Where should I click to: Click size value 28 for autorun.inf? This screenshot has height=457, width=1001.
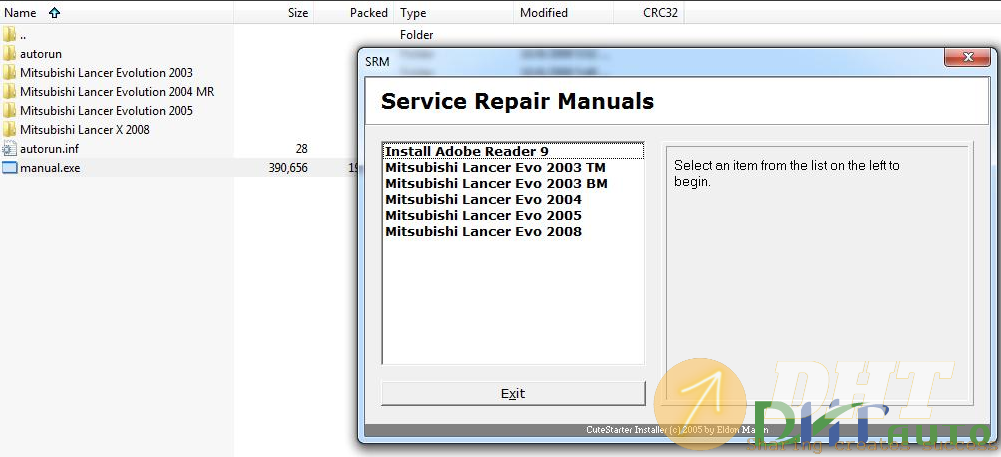click(x=301, y=149)
